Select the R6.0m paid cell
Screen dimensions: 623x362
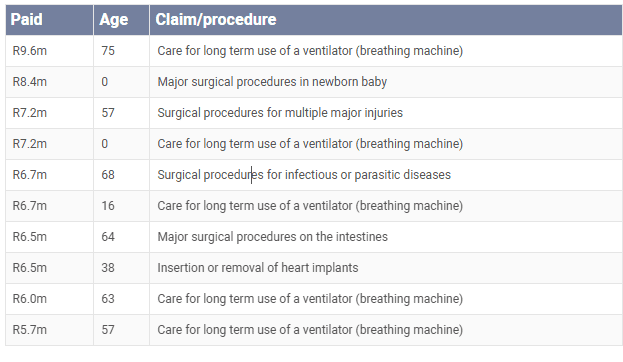pos(50,299)
